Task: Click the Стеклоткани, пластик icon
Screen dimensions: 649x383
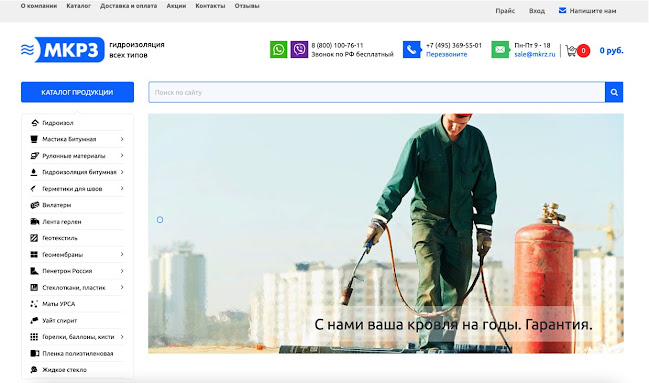Action: 34,287
